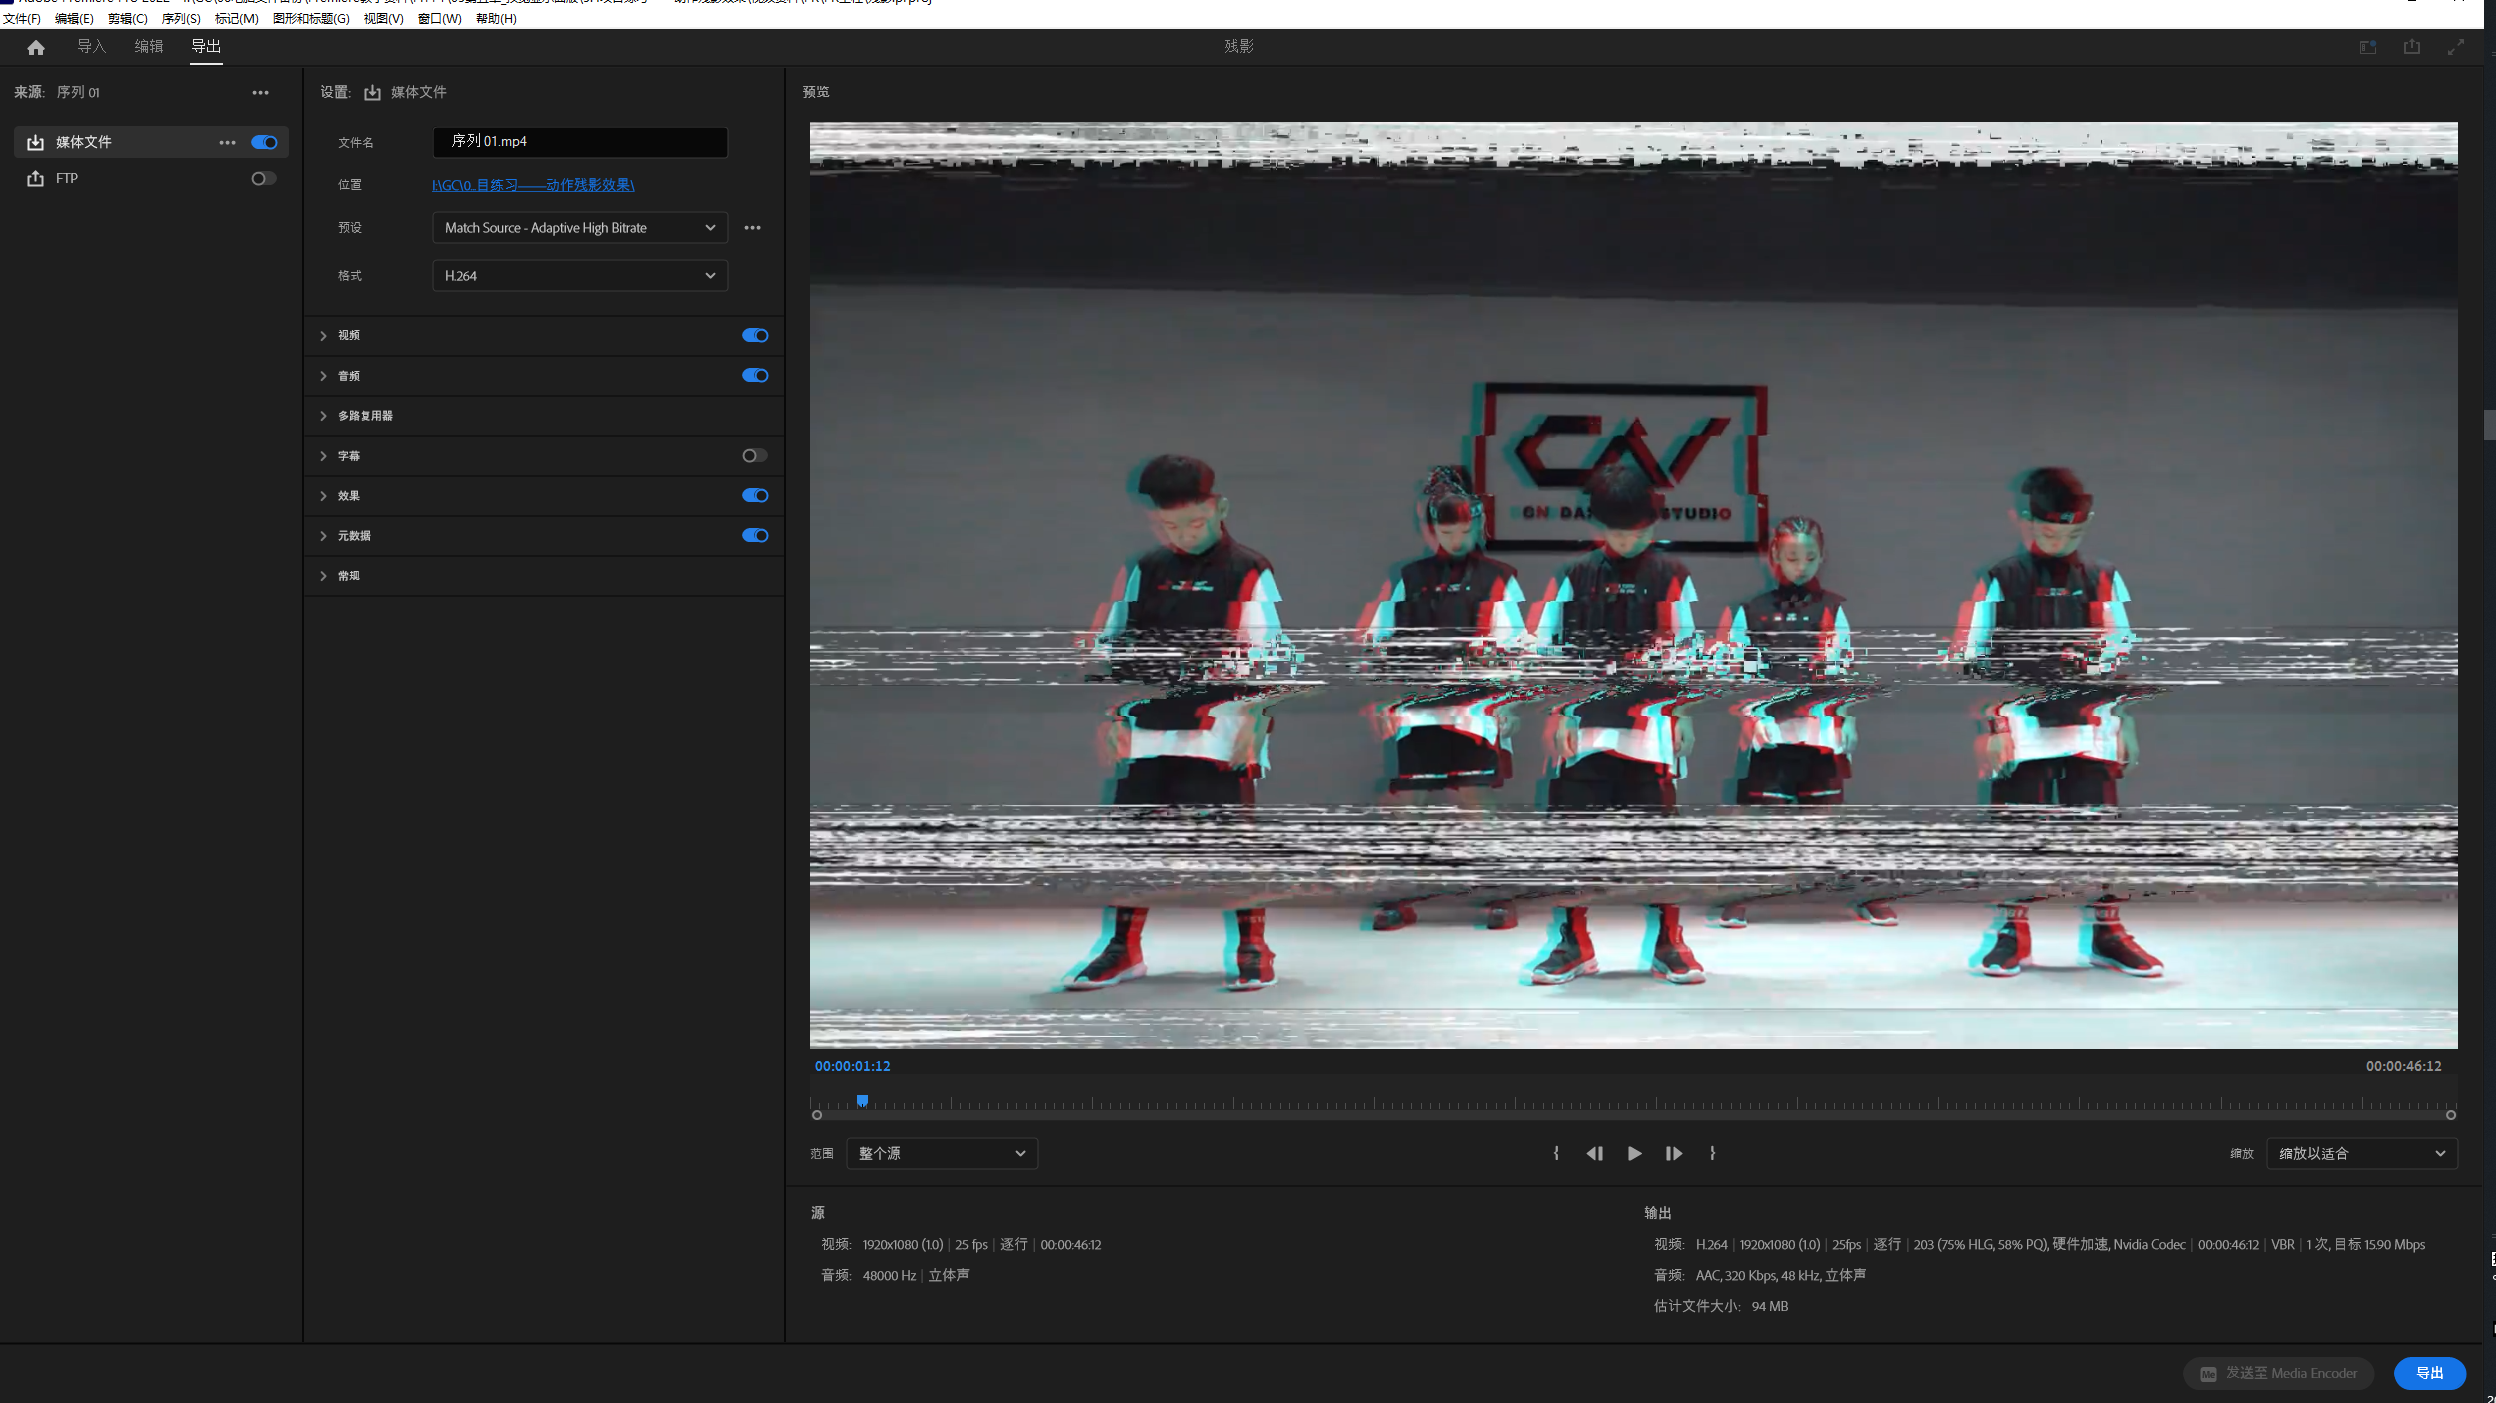This screenshot has height=1403, width=2496.
Task: Open the 缩放以适合 zoom dropdown
Action: click(x=2360, y=1153)
